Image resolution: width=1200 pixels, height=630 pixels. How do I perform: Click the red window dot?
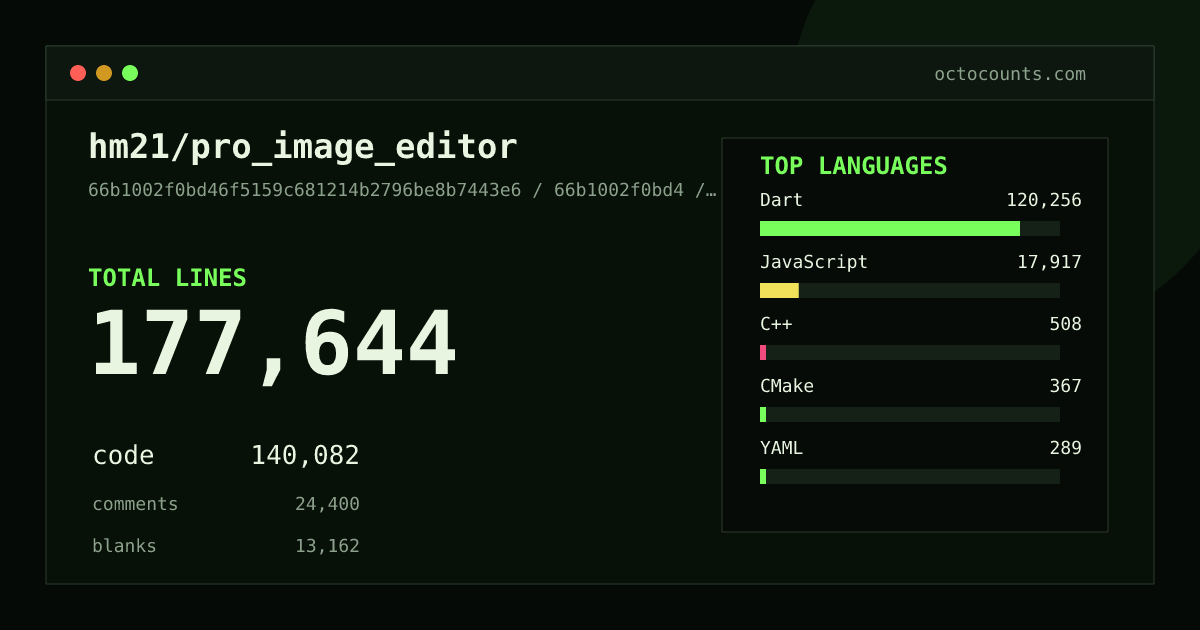pos(78,73)
